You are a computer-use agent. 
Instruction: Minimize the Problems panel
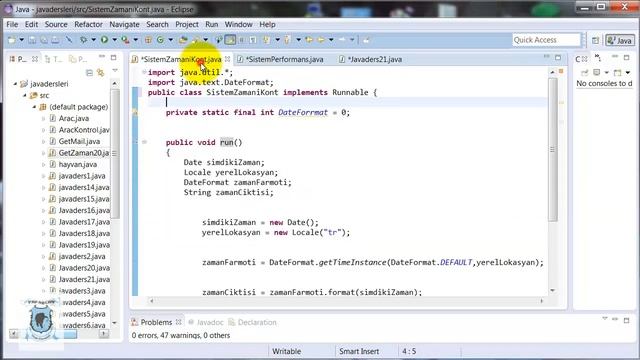click(615, 320)
